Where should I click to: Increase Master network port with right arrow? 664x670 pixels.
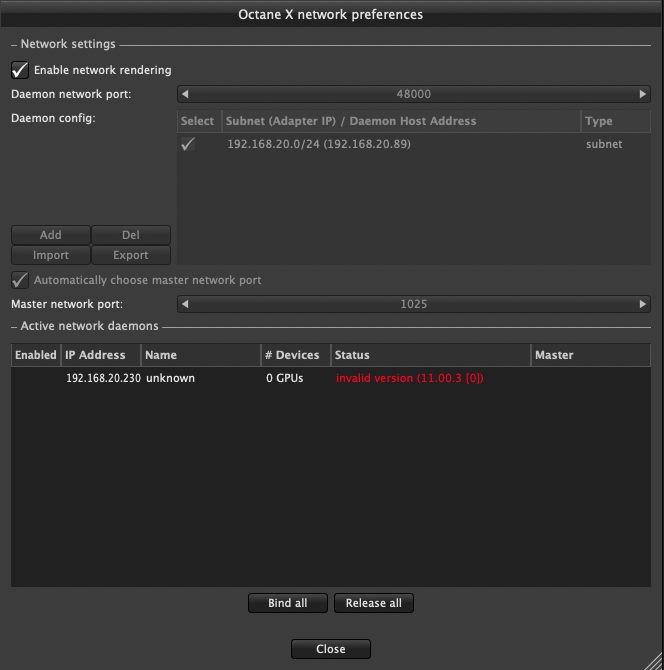[x=643, y=304]
